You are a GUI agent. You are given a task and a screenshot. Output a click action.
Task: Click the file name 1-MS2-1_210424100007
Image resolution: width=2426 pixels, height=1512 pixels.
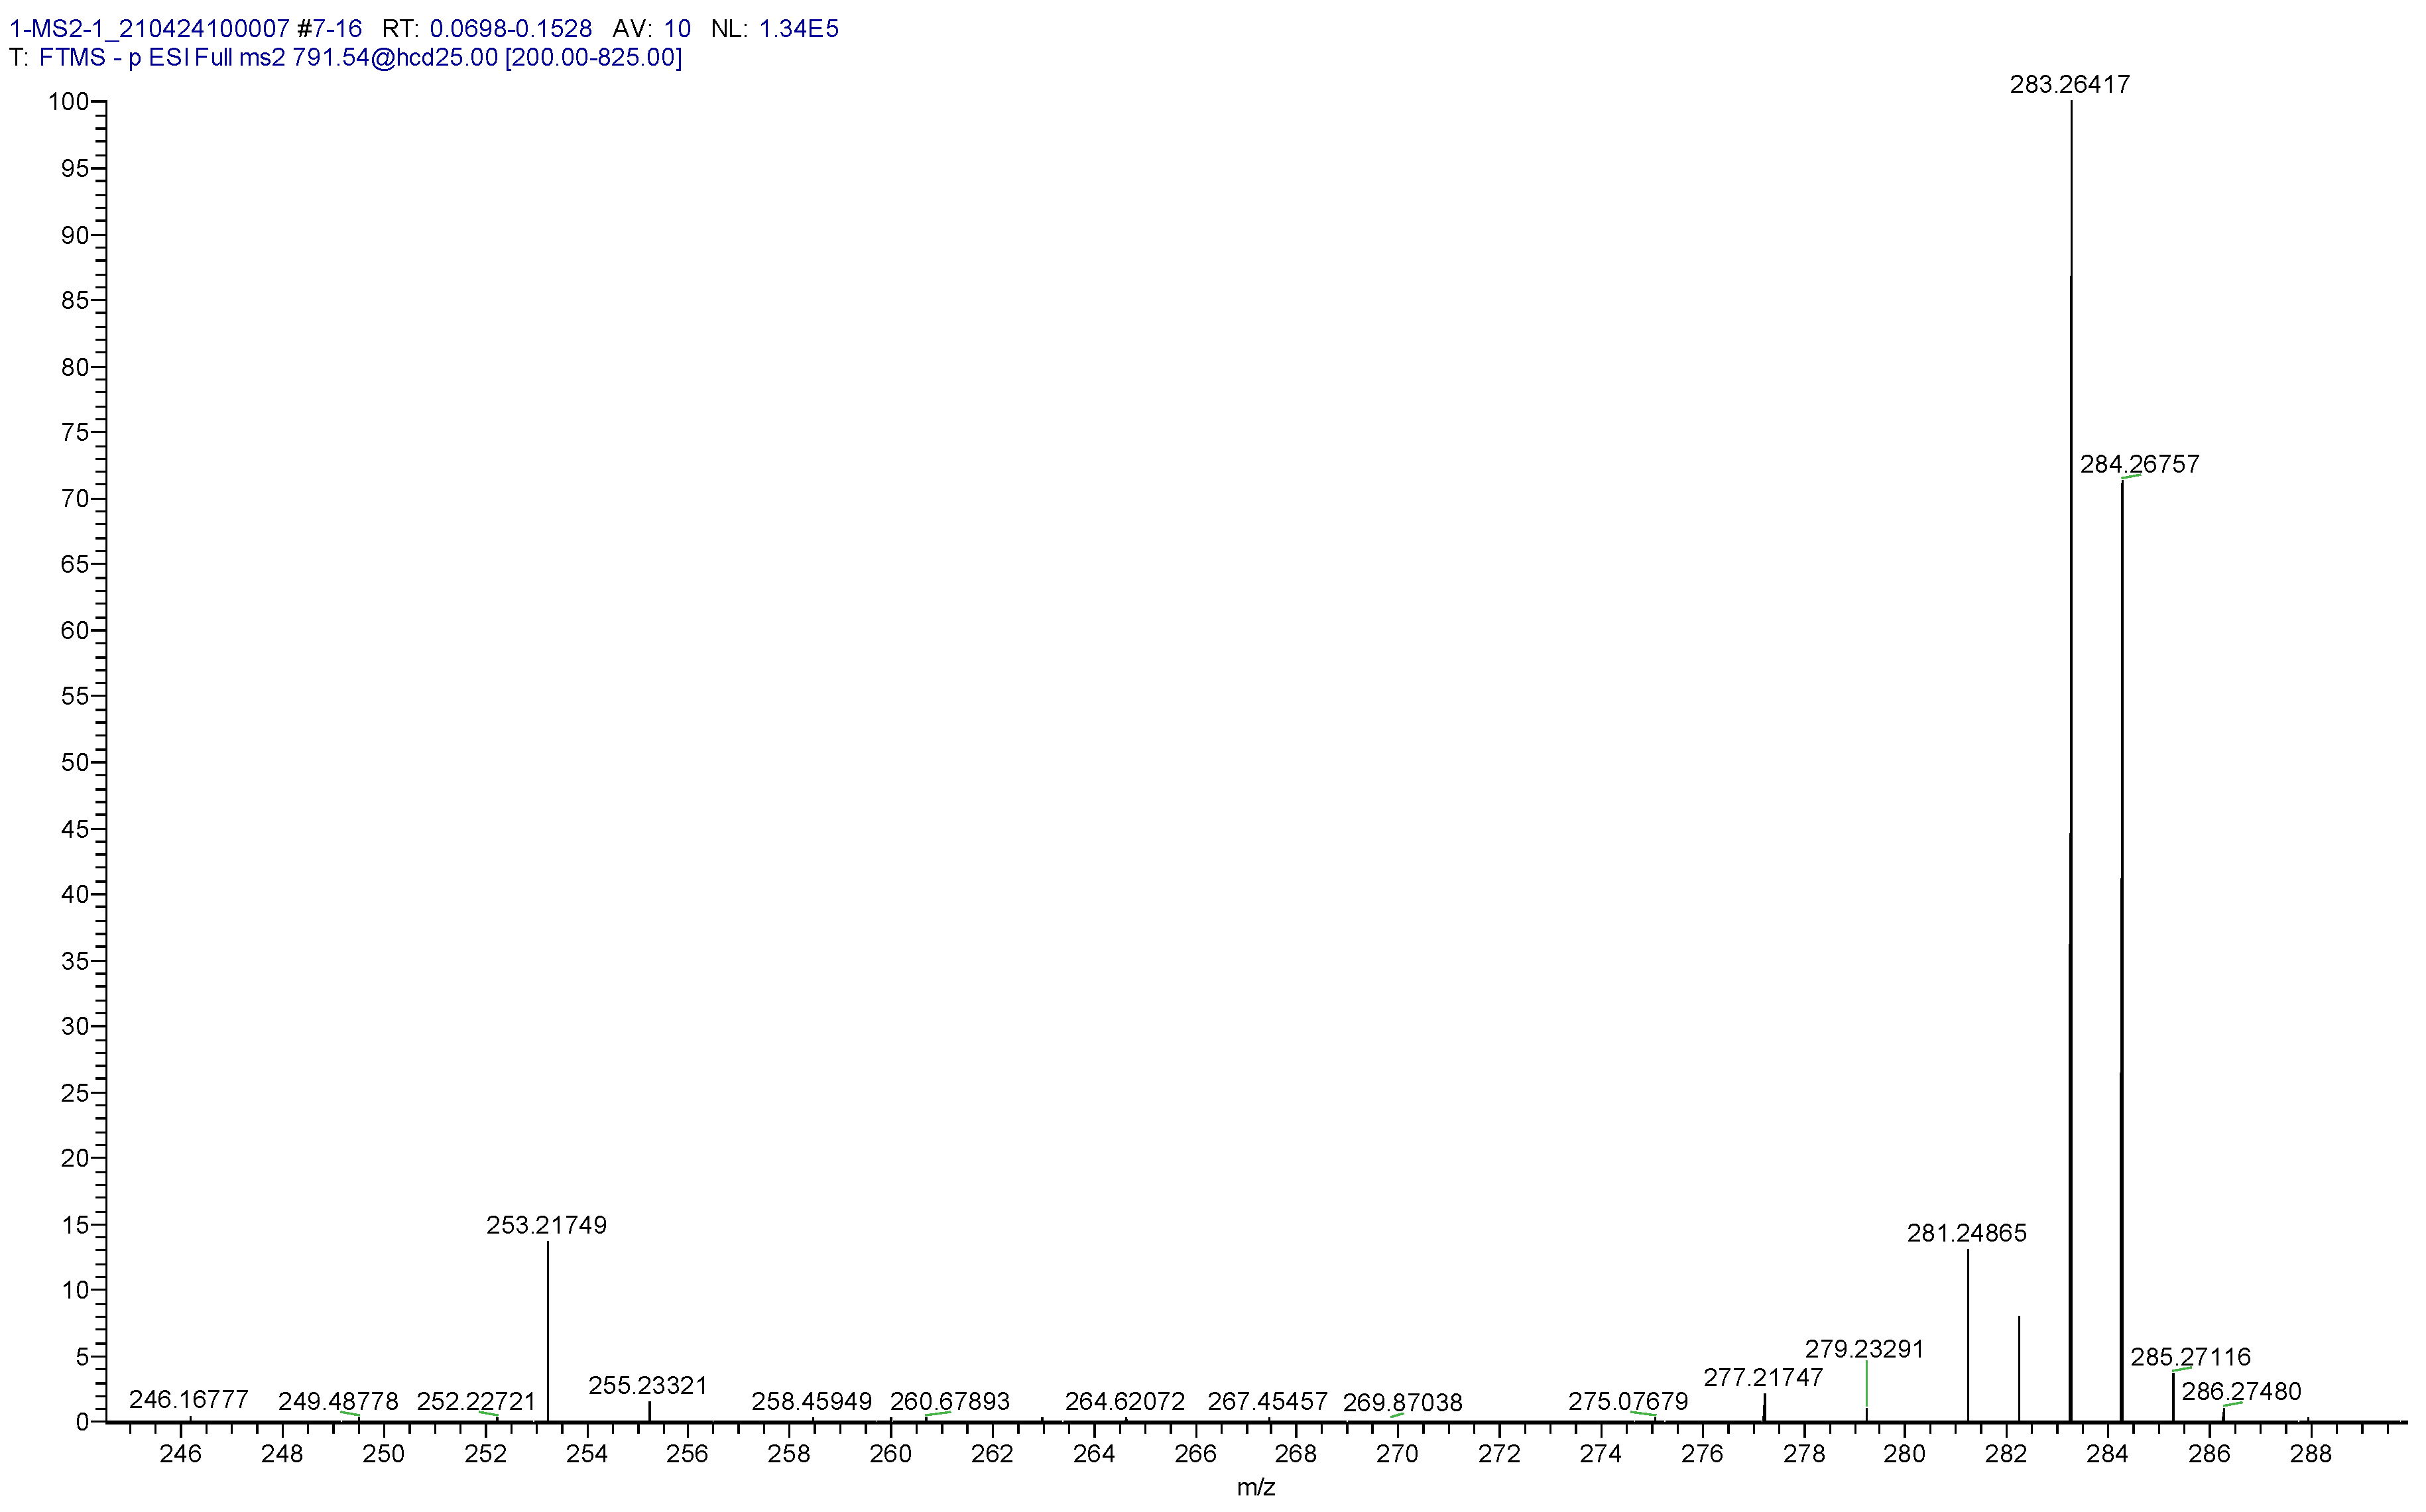tap(149, 29)
